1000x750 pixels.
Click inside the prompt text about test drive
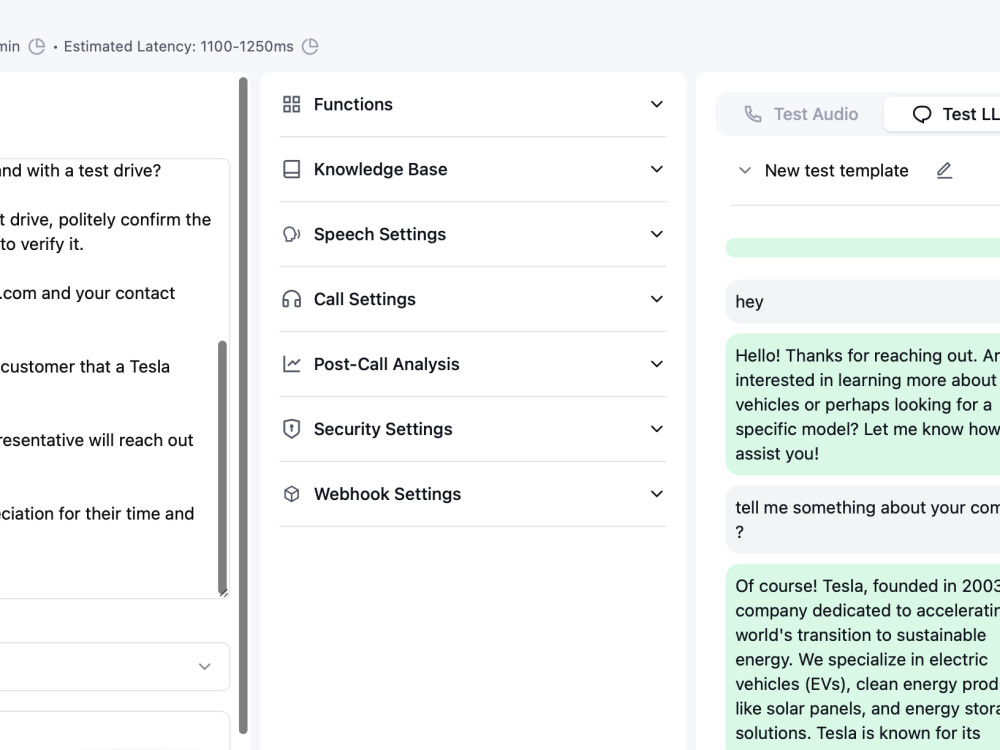(80, 171)
